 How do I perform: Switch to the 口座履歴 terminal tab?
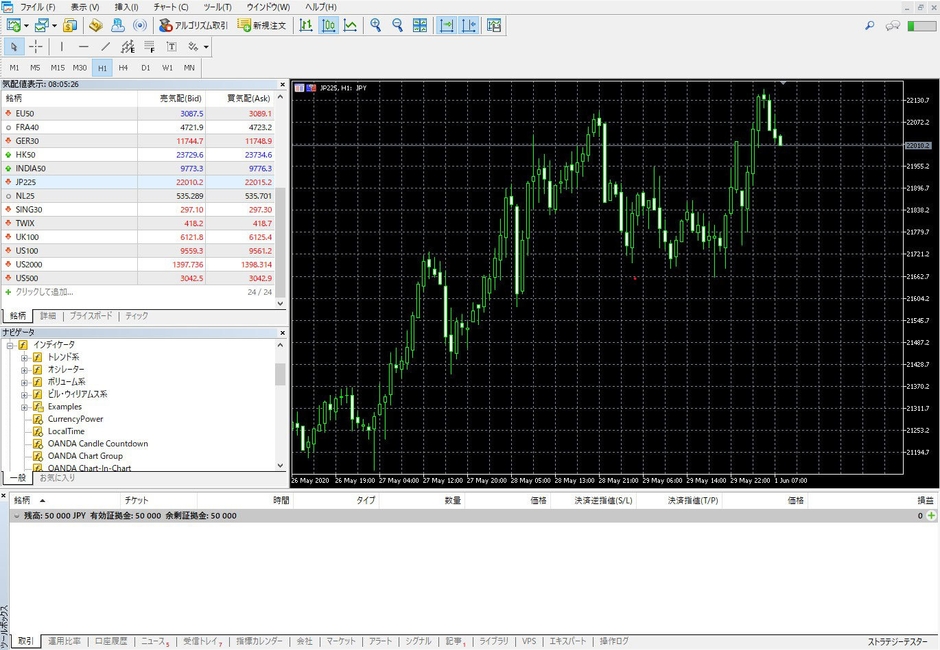pyautogui.click(x=110, y=641)
